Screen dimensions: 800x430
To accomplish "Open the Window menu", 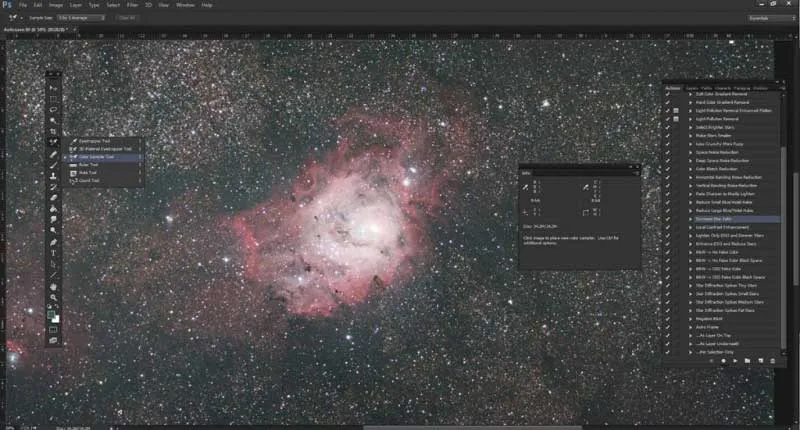I will pos(185,5).
